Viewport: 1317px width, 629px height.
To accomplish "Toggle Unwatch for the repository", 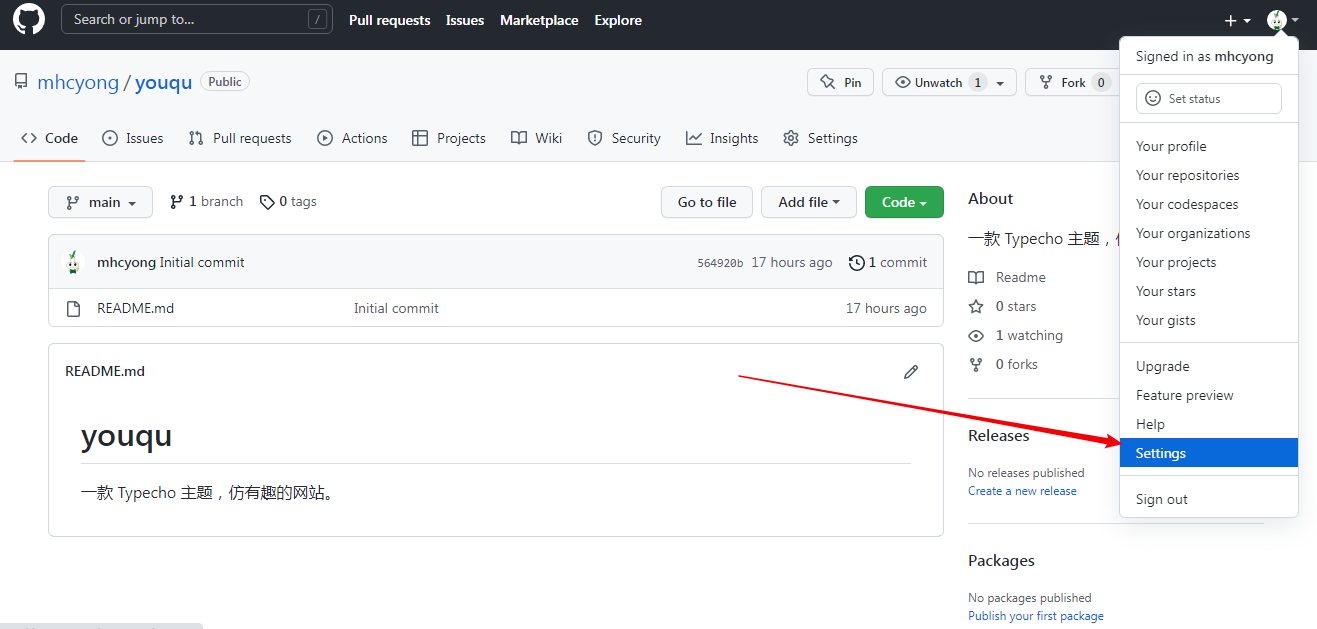I will (937, 83).
